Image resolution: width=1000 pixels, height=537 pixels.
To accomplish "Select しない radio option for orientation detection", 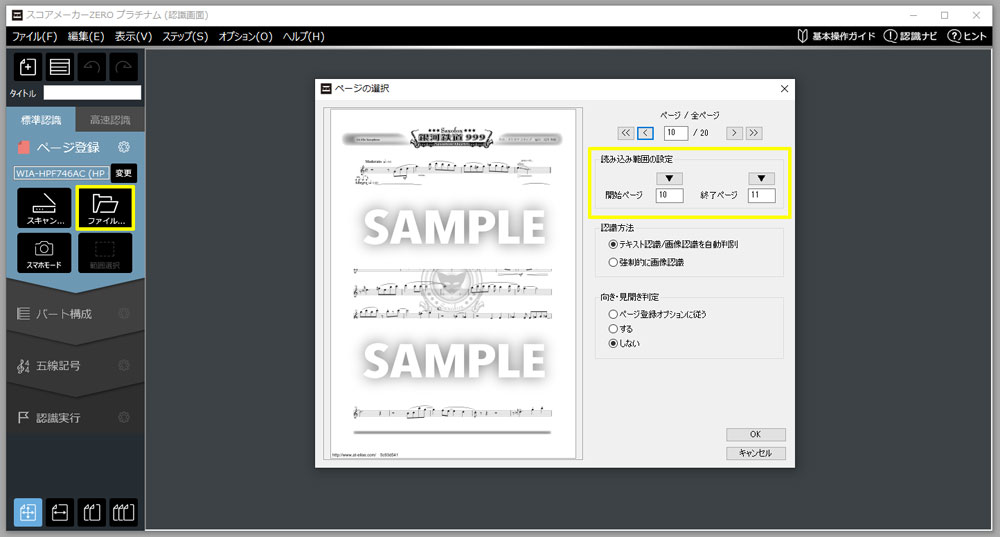I will [x=624, y=343].
